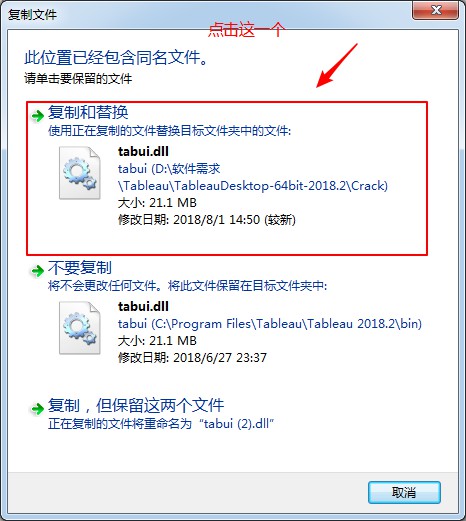Click the gear DLL icon from Program Files

coord(80,328)
